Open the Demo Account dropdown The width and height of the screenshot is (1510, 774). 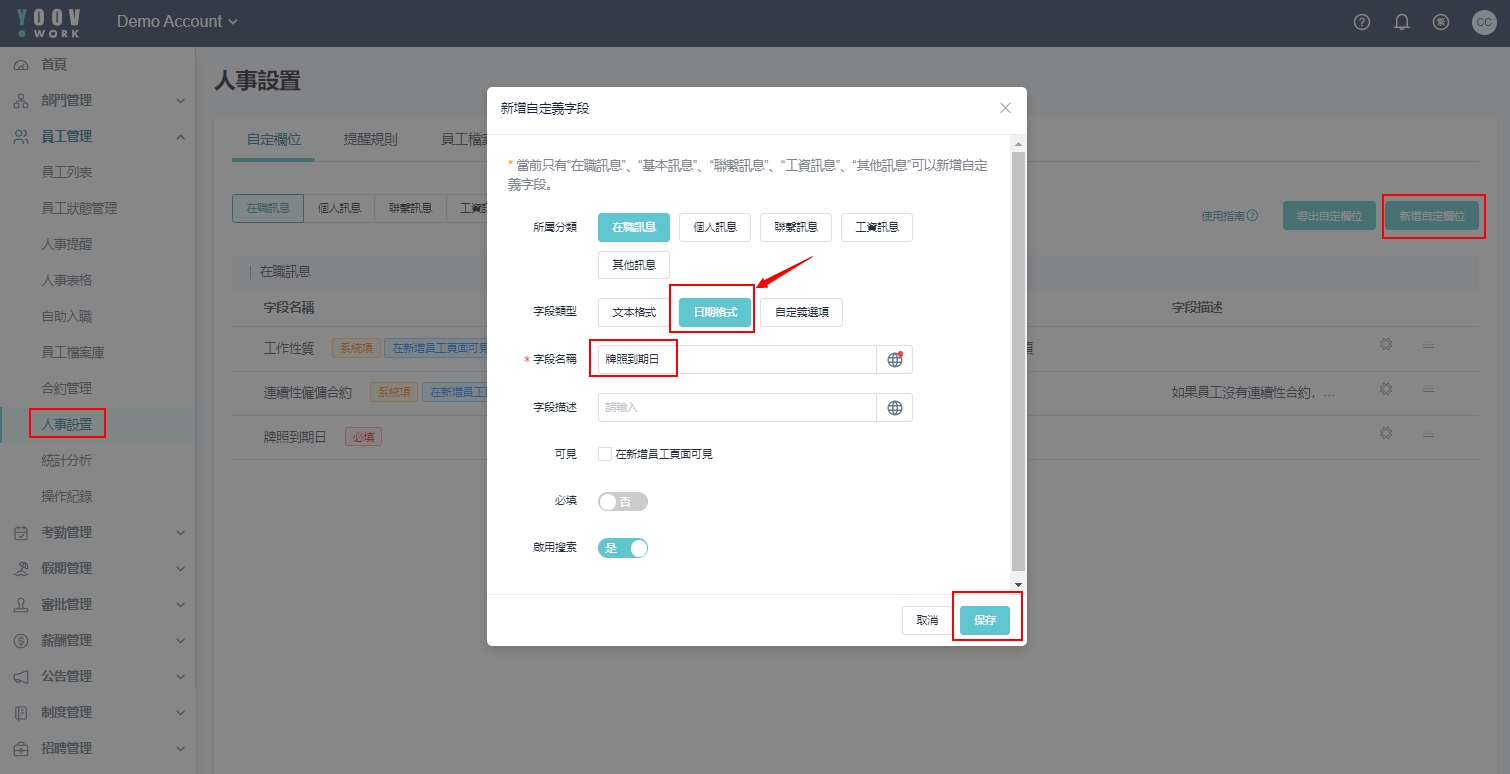click(177, 22)
